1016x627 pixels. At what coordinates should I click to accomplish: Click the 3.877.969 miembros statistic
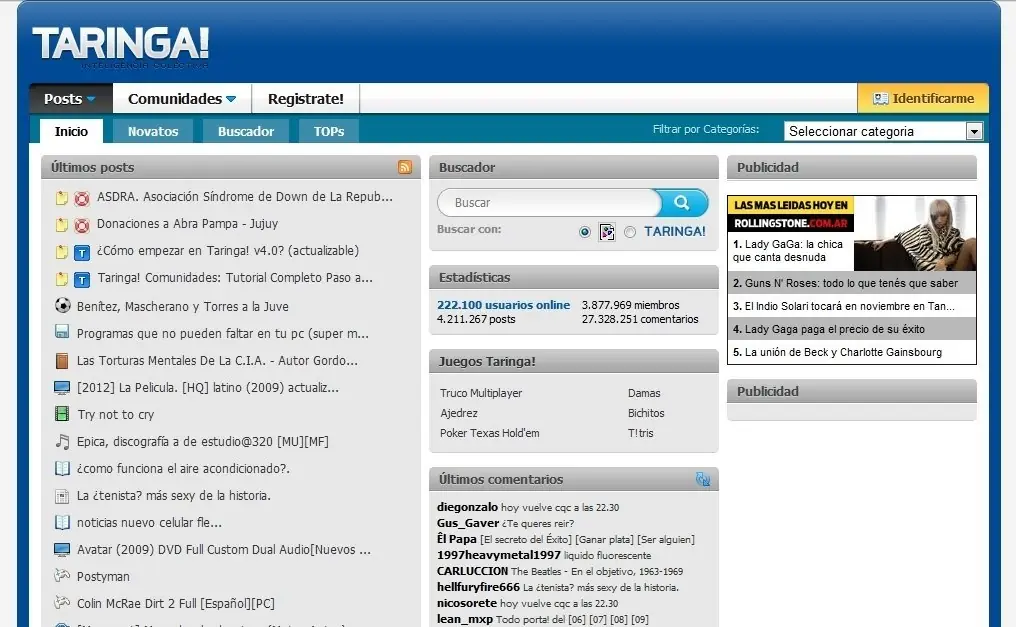[x=630, y=305]
